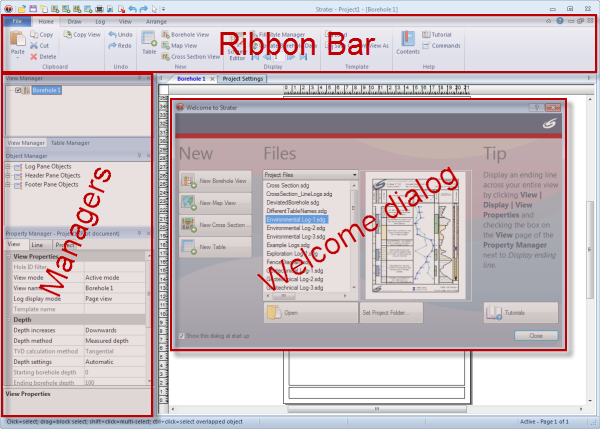Click Redo in the ribbon Undo group
Viewport: 600px width, 429px height.
click(x=120, y=46)
